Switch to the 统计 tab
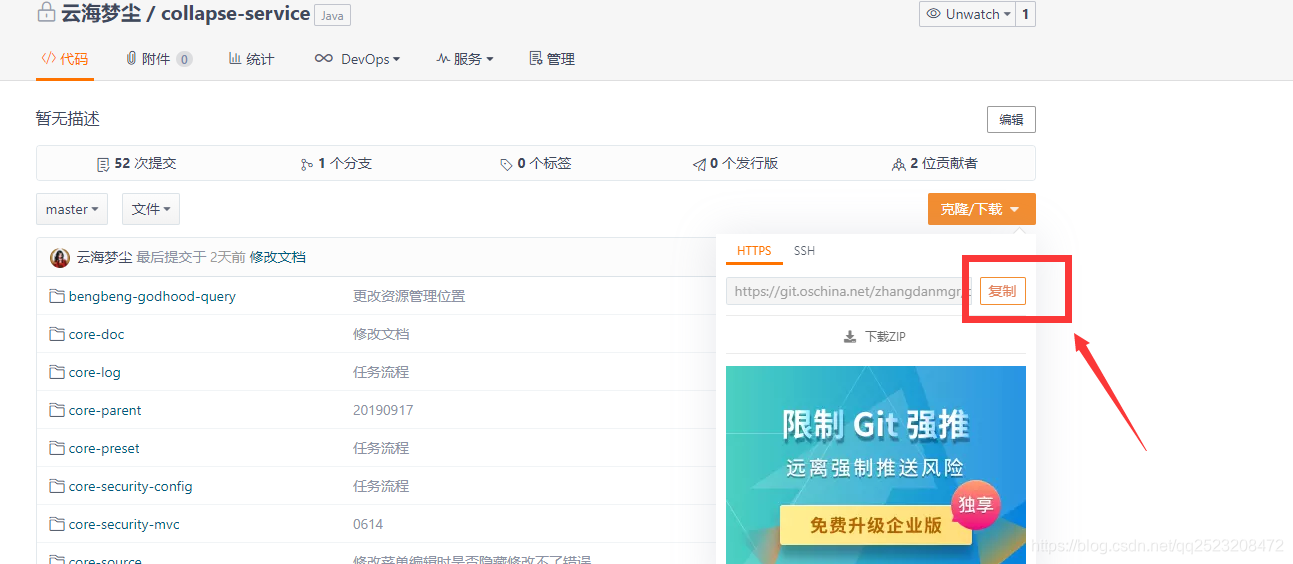Image resolution: width=1293 pixels, height=564 pixels. (251, 59)
